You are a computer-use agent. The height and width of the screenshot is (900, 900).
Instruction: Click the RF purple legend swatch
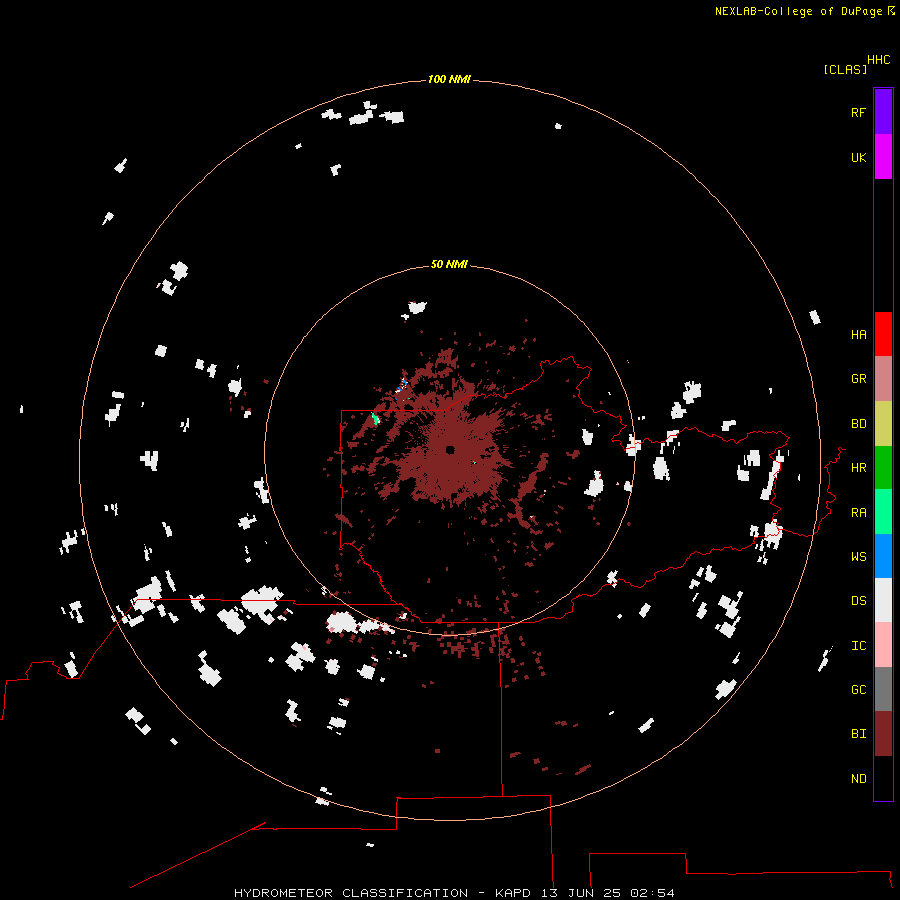883,112
